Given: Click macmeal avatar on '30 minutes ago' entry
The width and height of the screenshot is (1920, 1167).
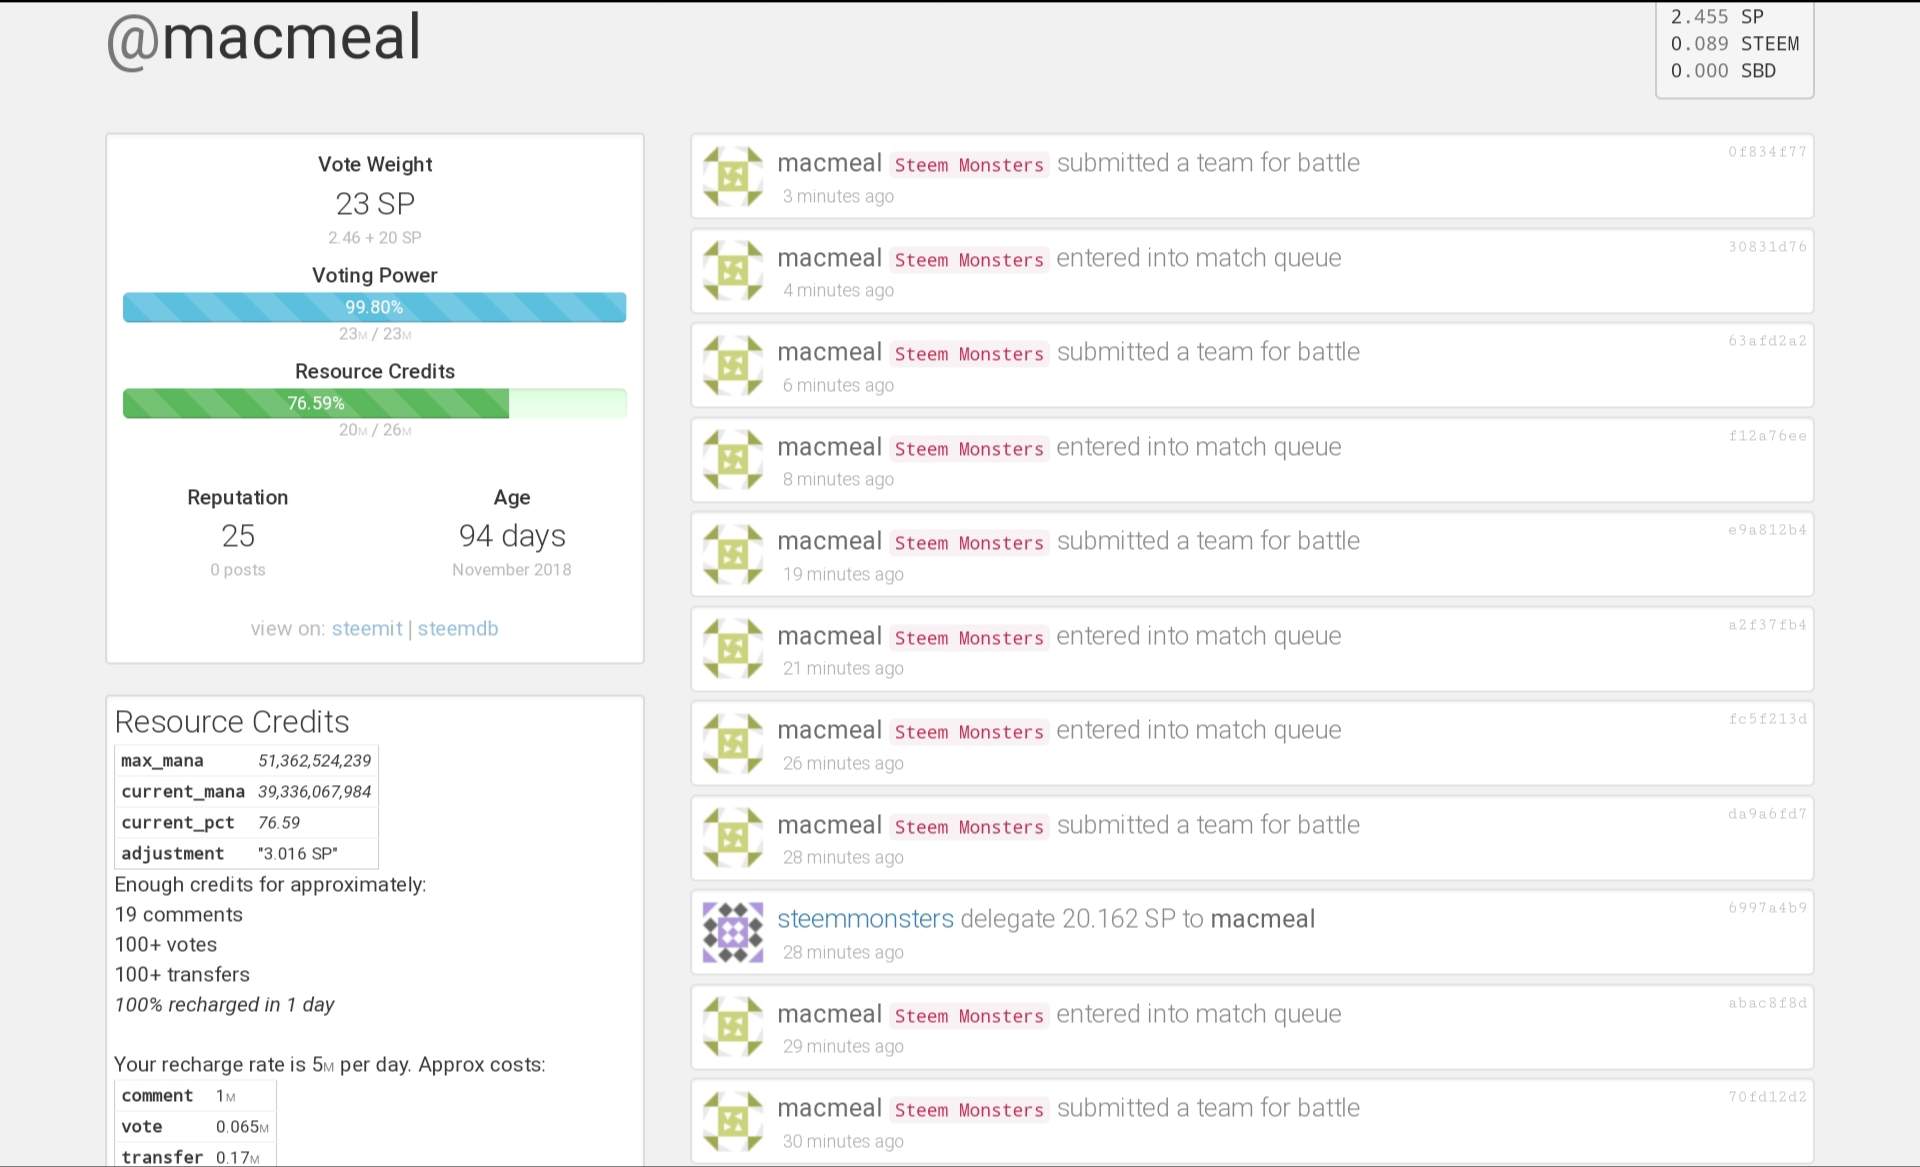Looking at the screenshot, I should (x=732, y=1122).
